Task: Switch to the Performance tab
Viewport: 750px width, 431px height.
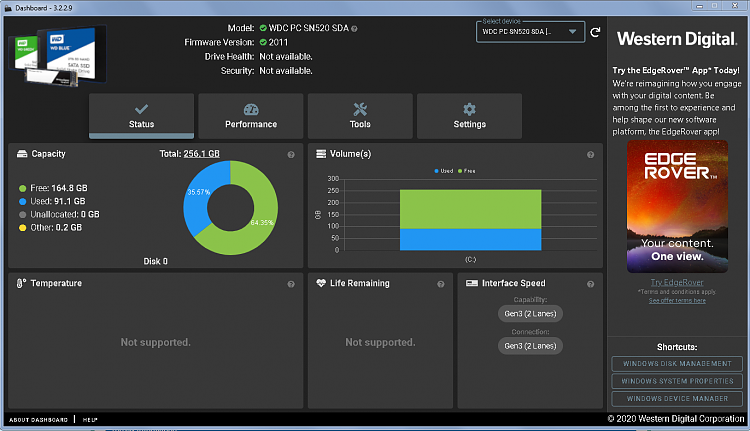Action: point(251,116)
